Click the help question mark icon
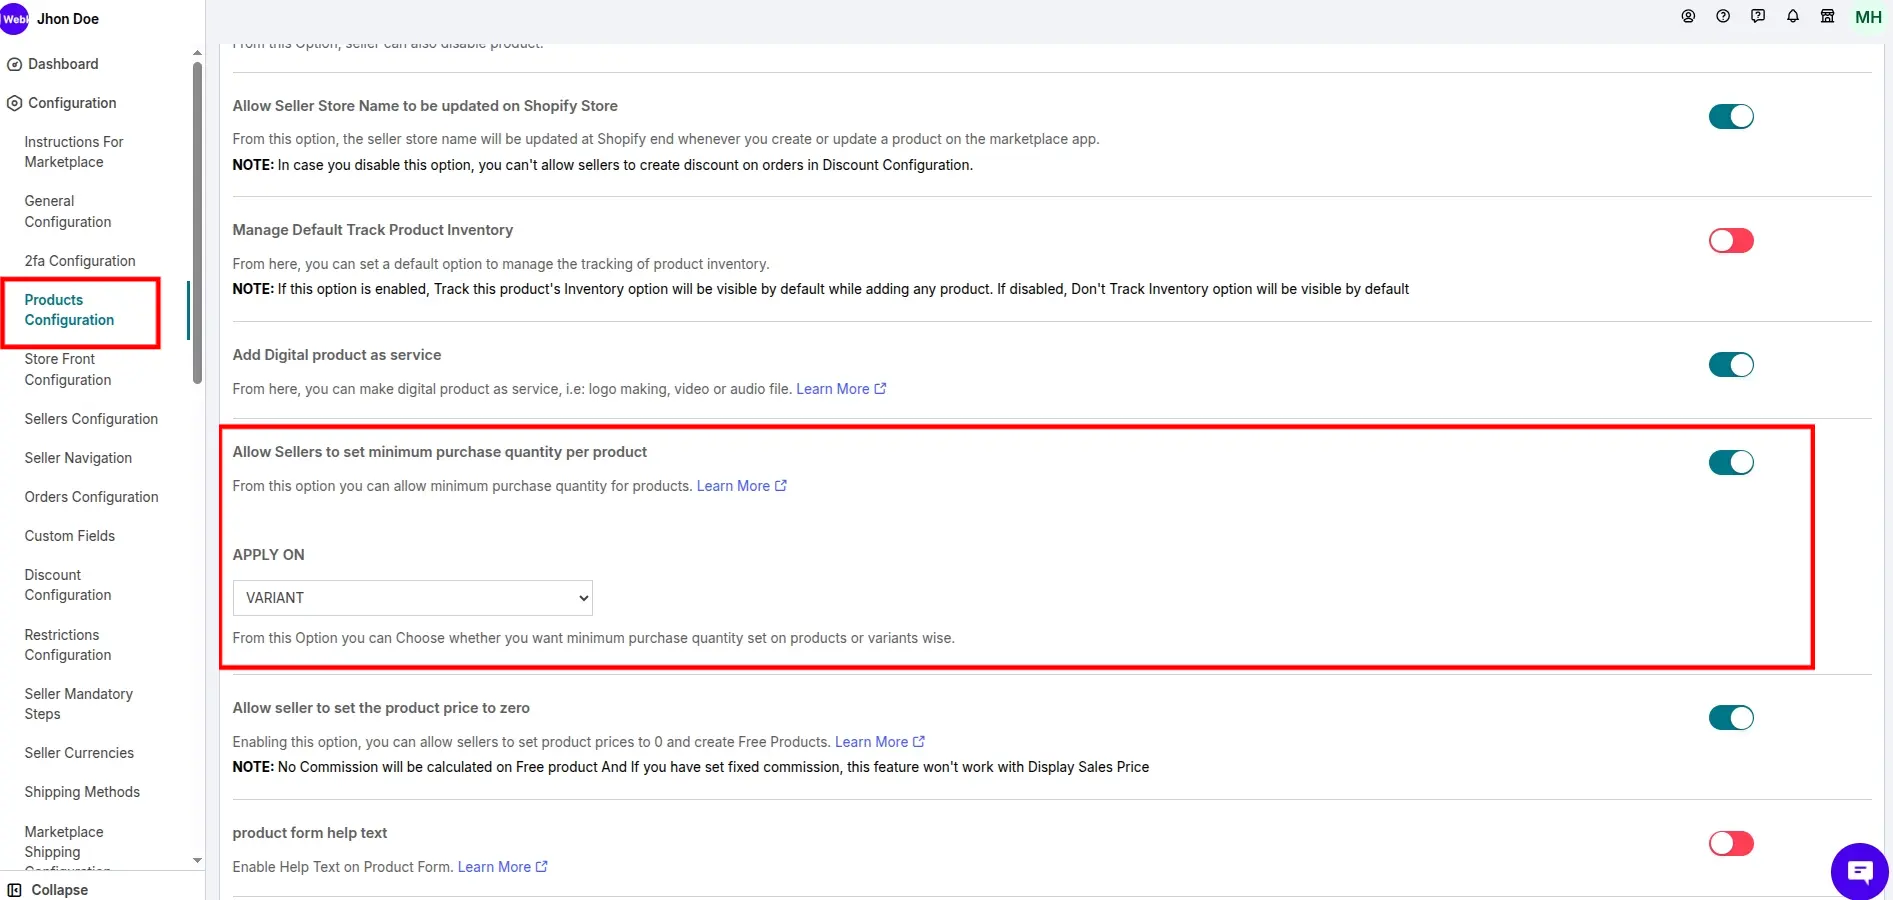Screen dimensions: 1893x900 1723,16
